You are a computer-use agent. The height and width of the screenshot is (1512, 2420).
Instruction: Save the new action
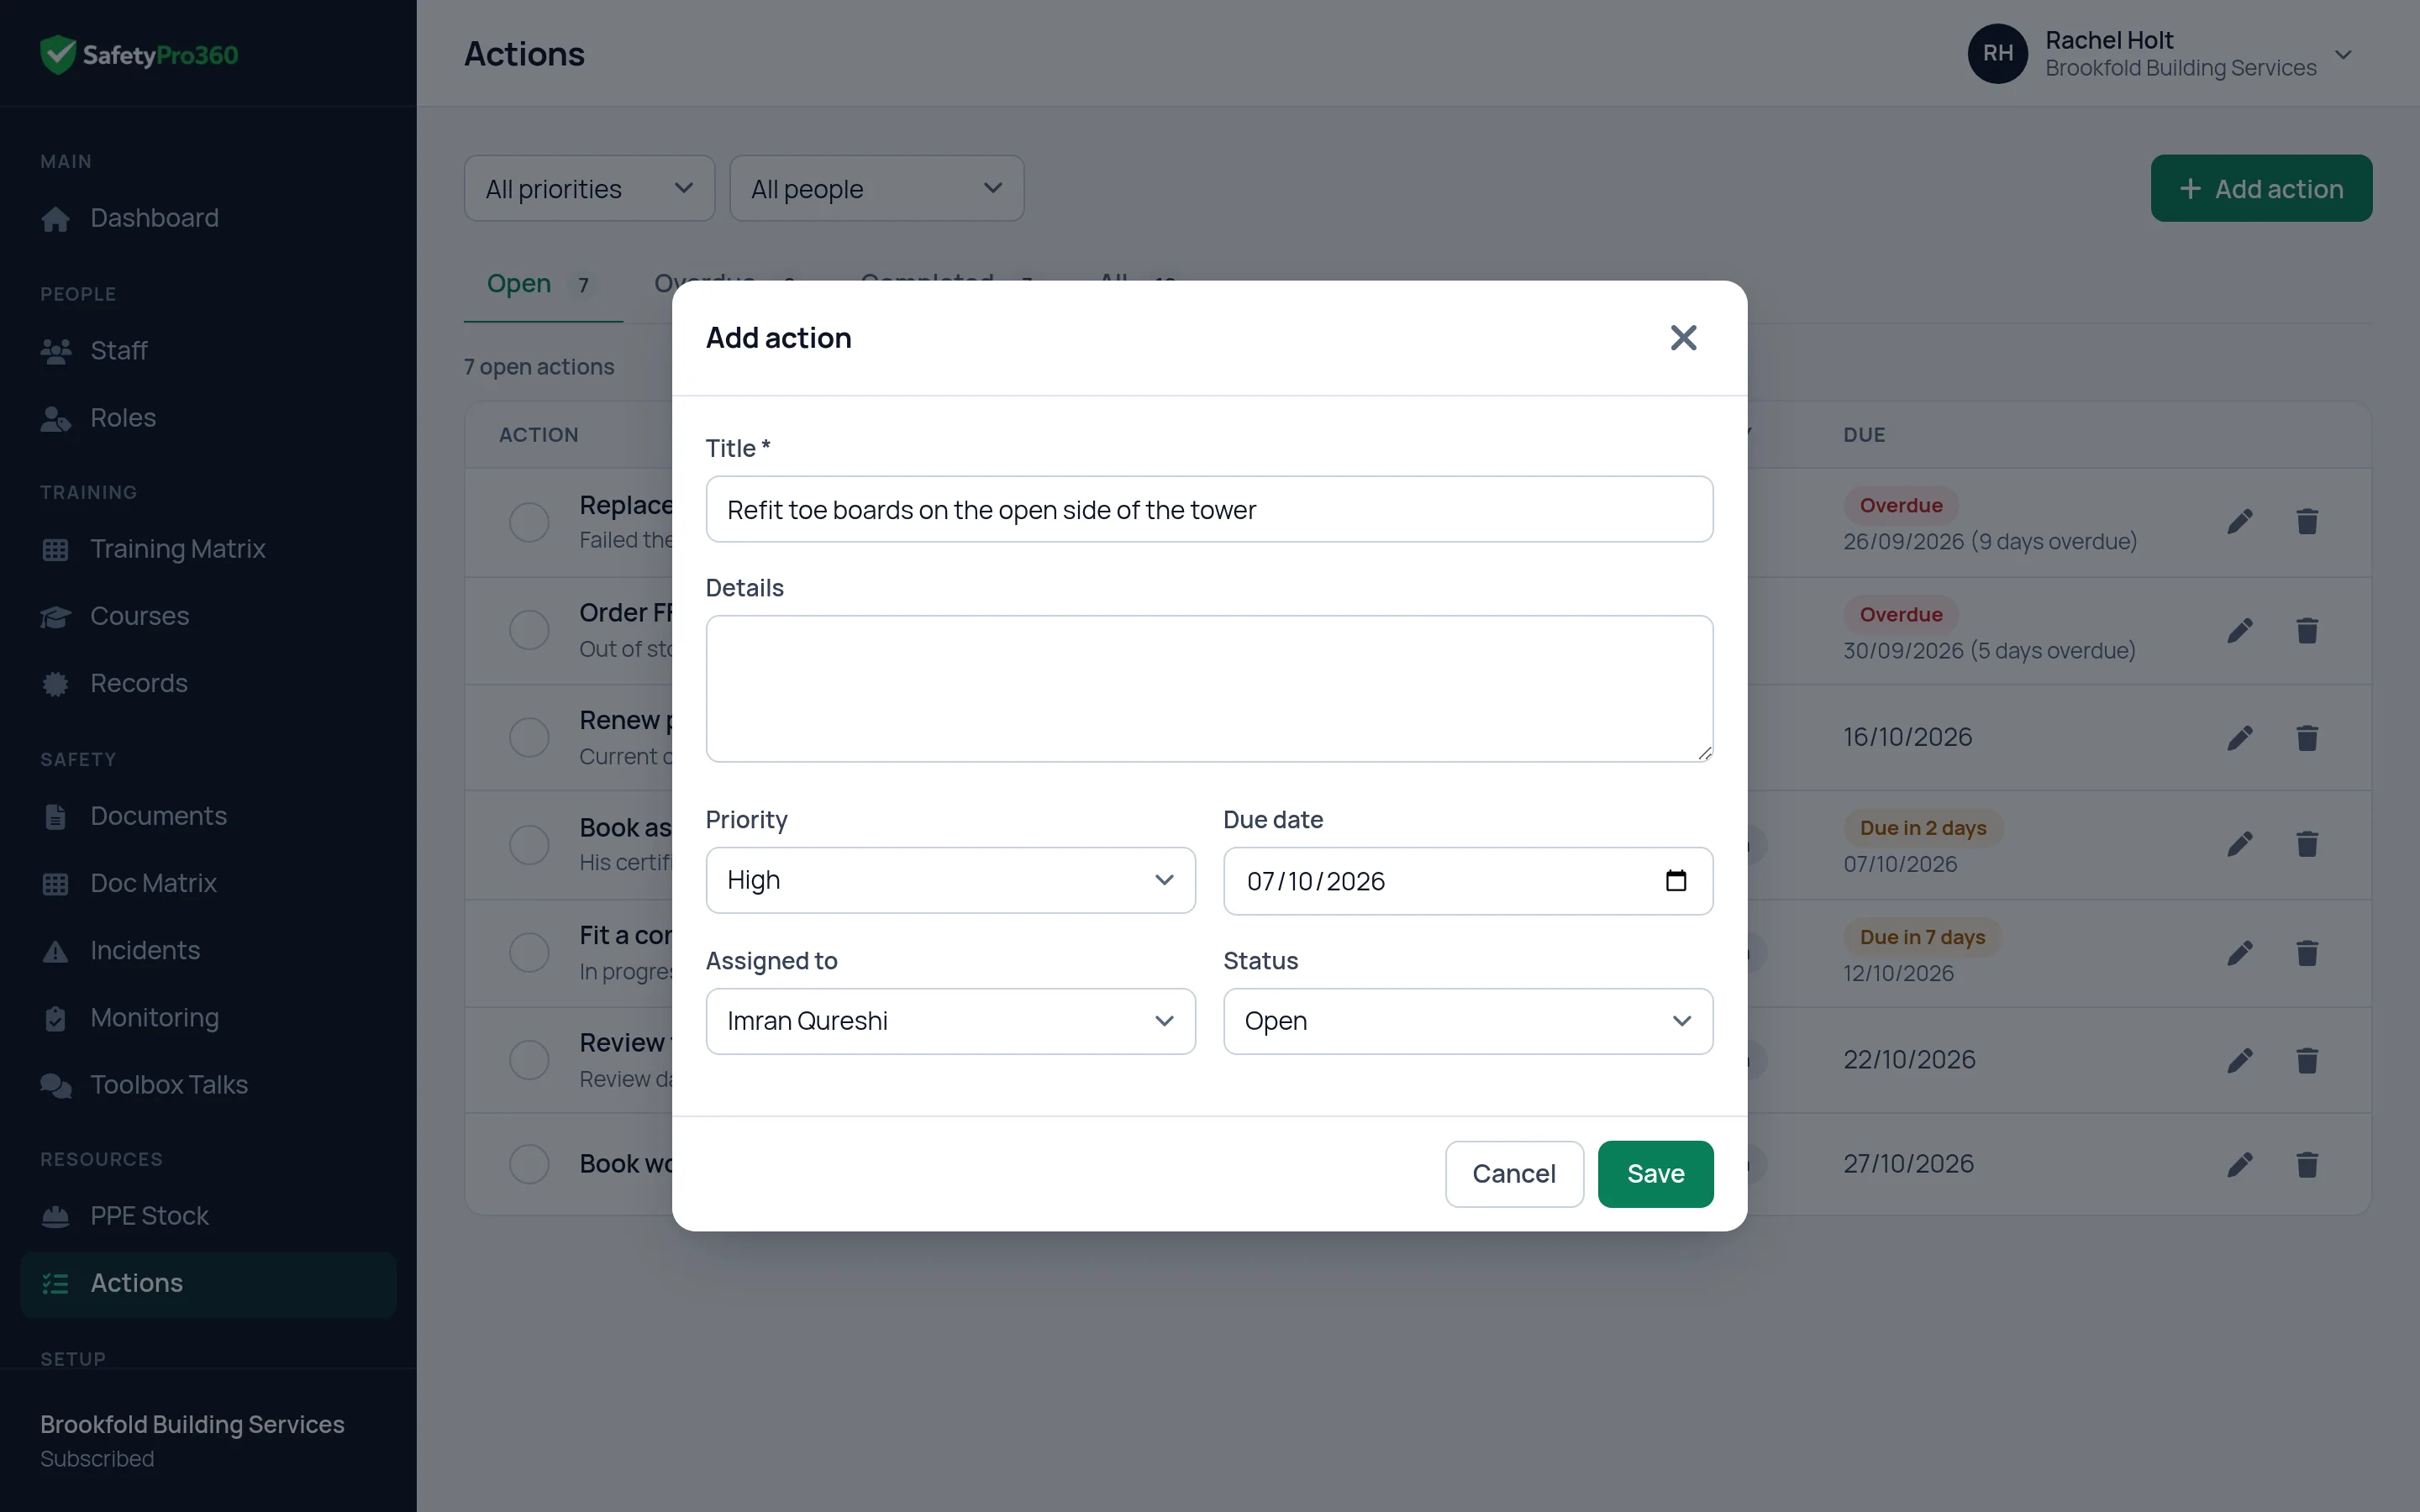[x=1655, y=1174]
